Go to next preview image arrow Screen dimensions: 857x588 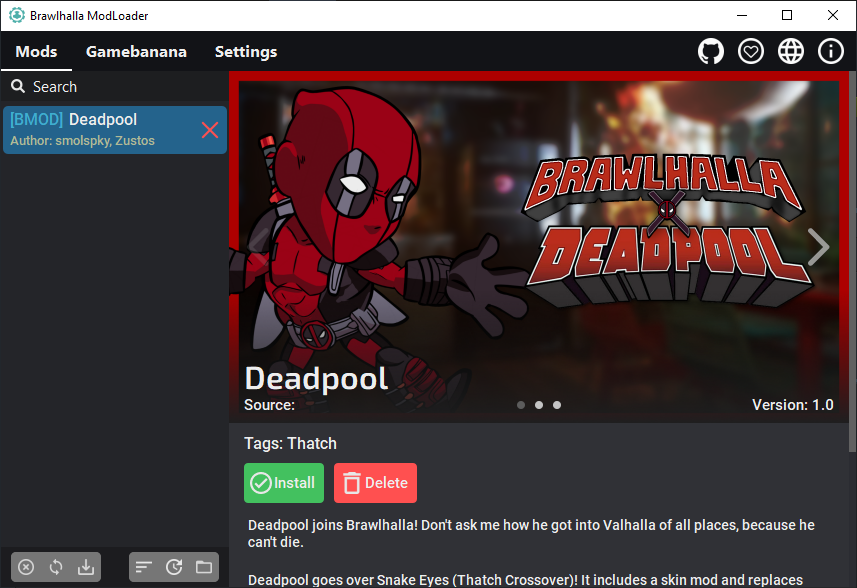point(818,247)
